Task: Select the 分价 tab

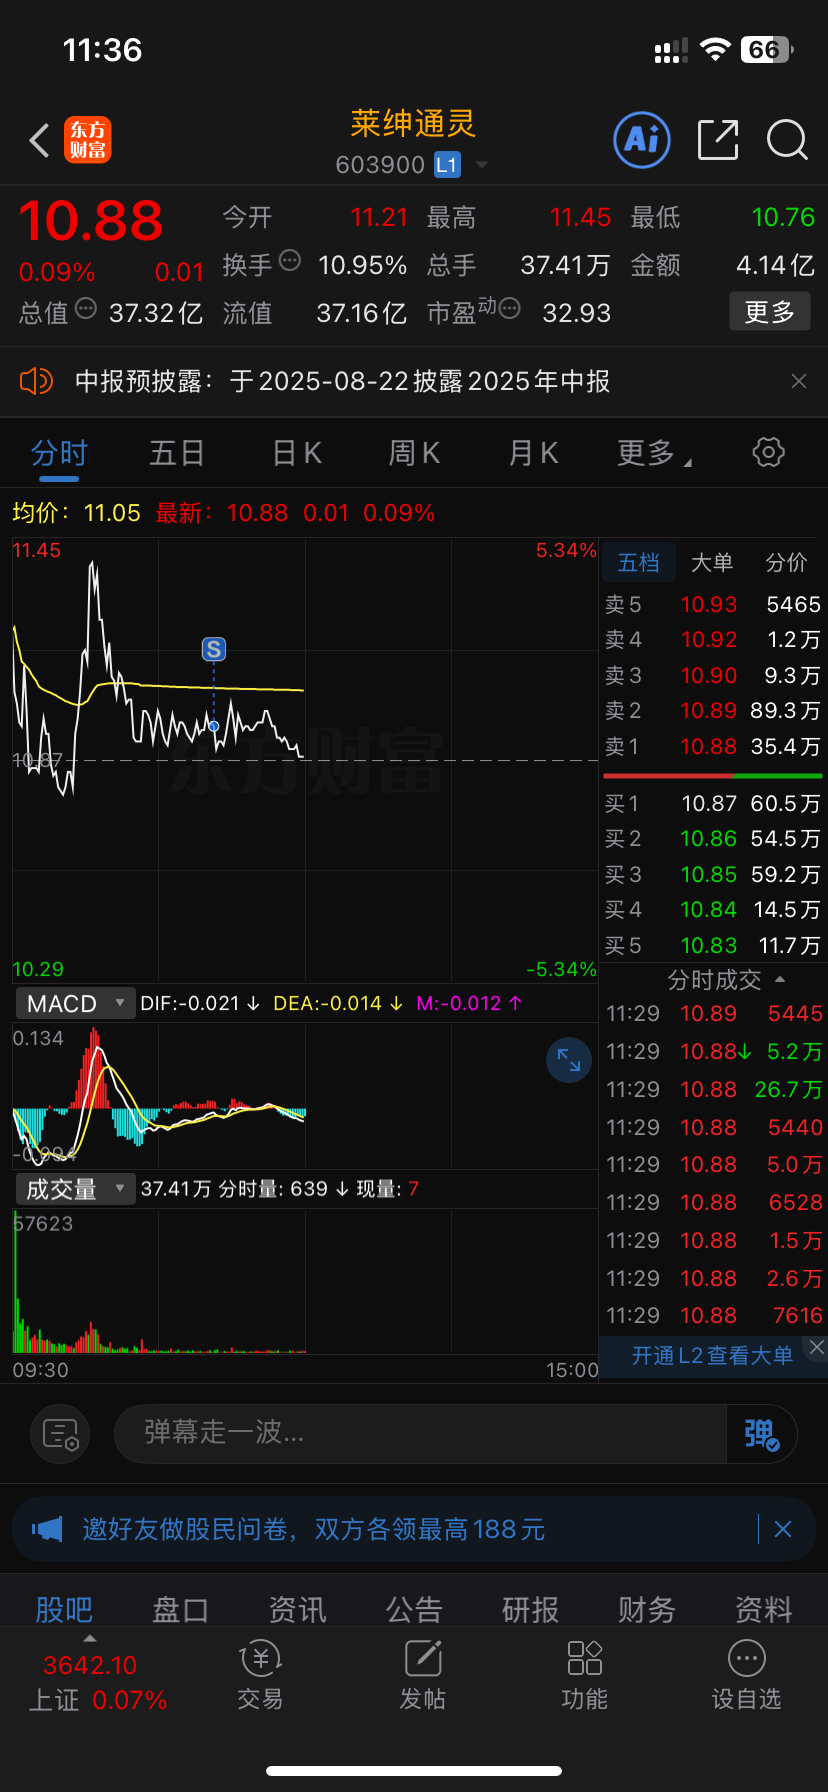Action: tap(786, 563)
